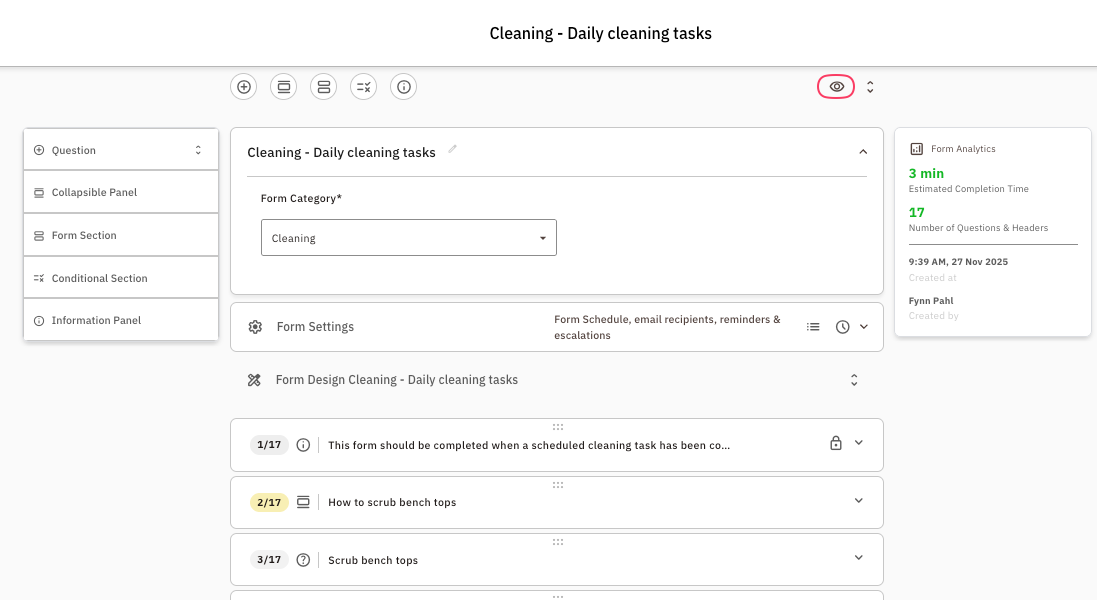
Task: Click the Form Design tools icon
Action: [254, 380]
